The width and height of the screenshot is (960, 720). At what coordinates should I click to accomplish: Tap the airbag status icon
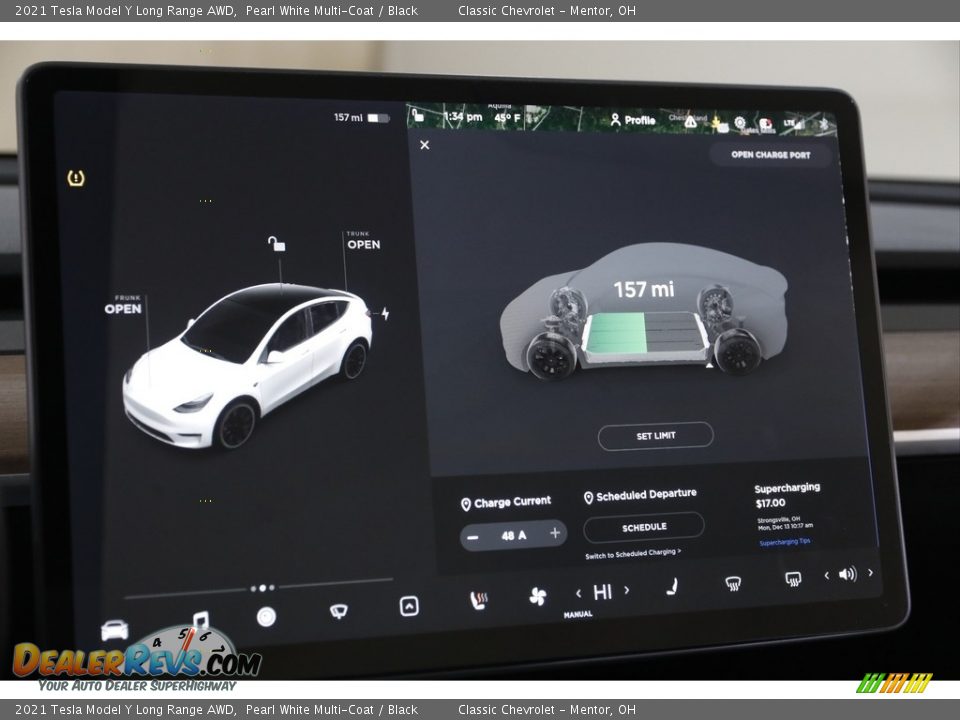point(718,124)
